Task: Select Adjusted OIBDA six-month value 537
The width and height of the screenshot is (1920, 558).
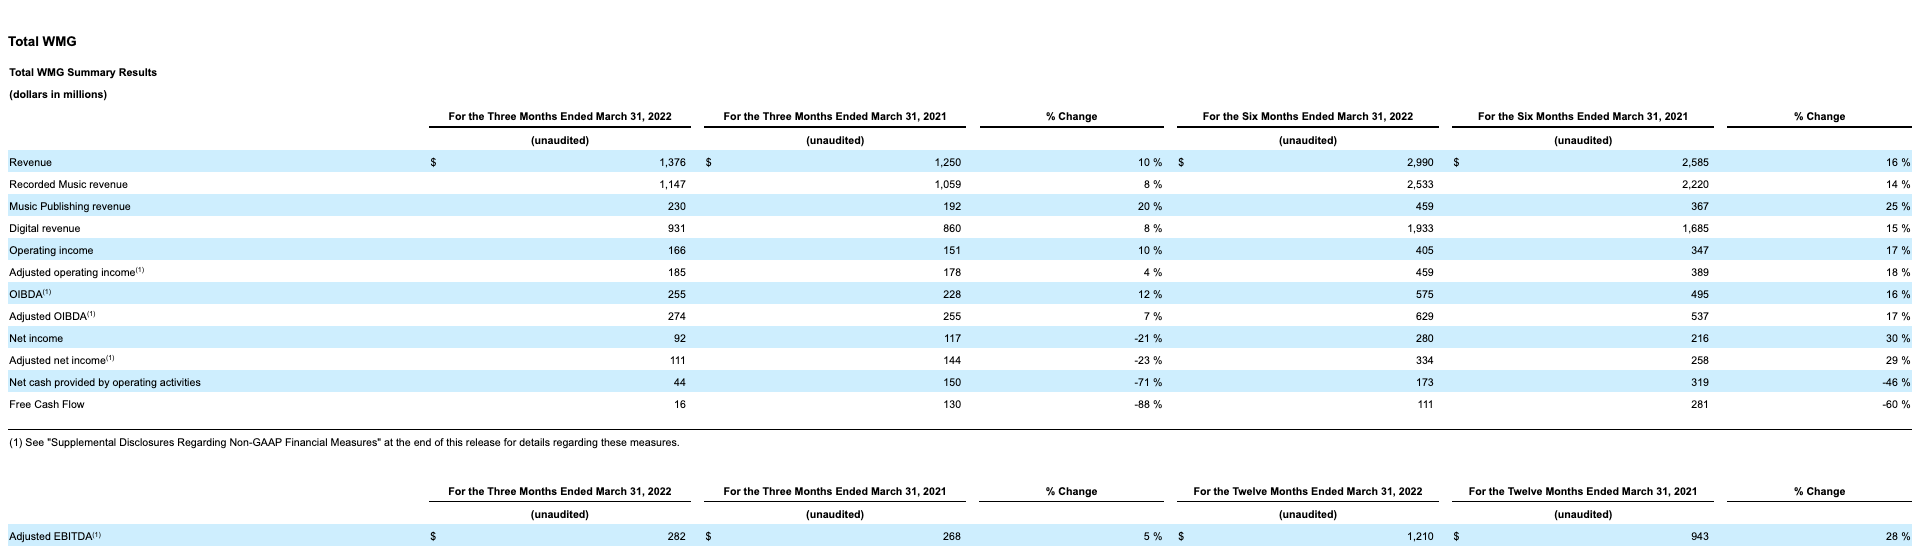Action: tap(1699, 316)
